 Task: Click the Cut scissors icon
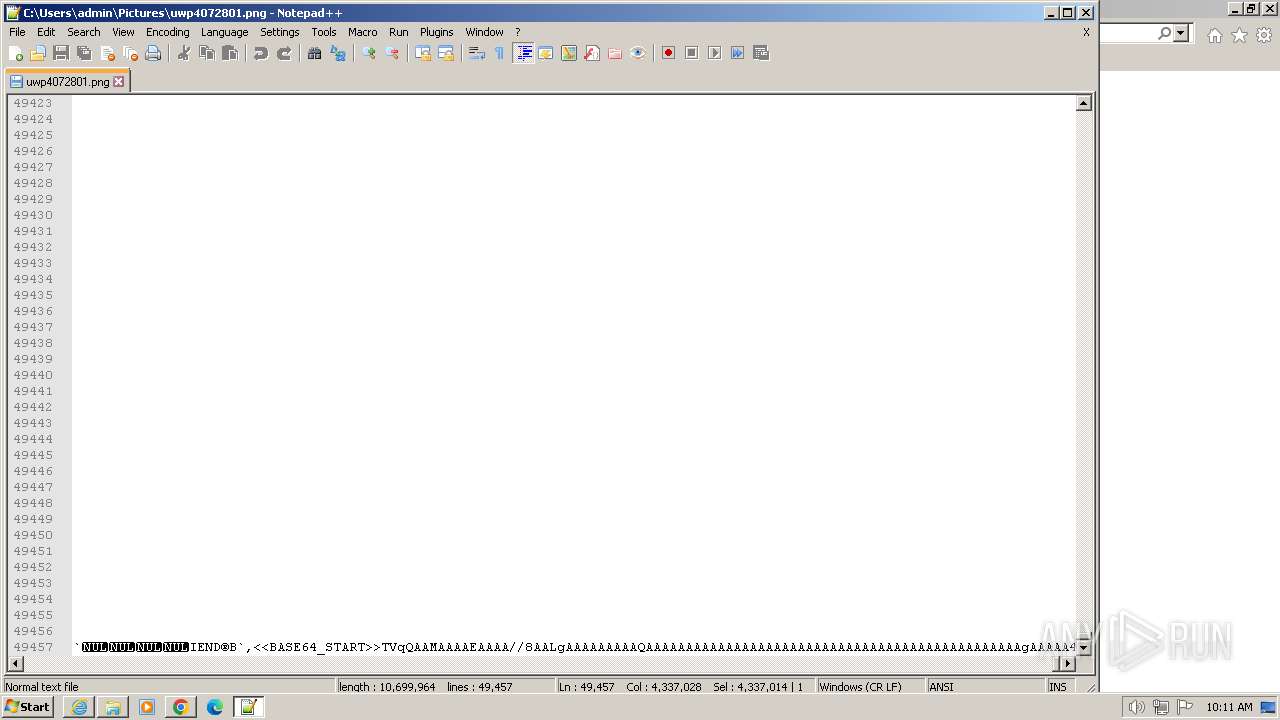click(184, 53)
